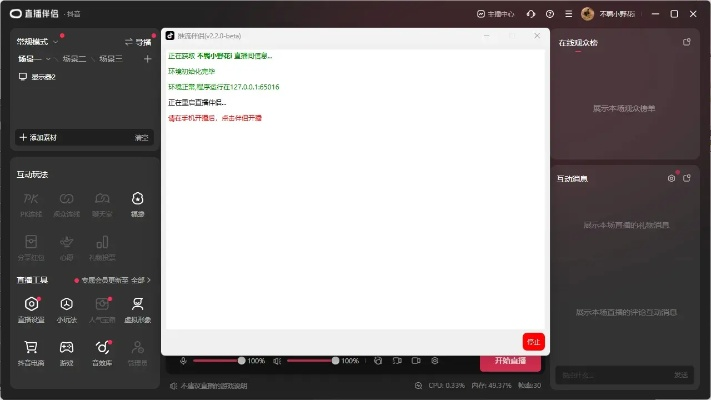Pop out the 在线观众榜 audience panel
The width and height of the screenshot is (711, 400).
[x=686, y=42]
